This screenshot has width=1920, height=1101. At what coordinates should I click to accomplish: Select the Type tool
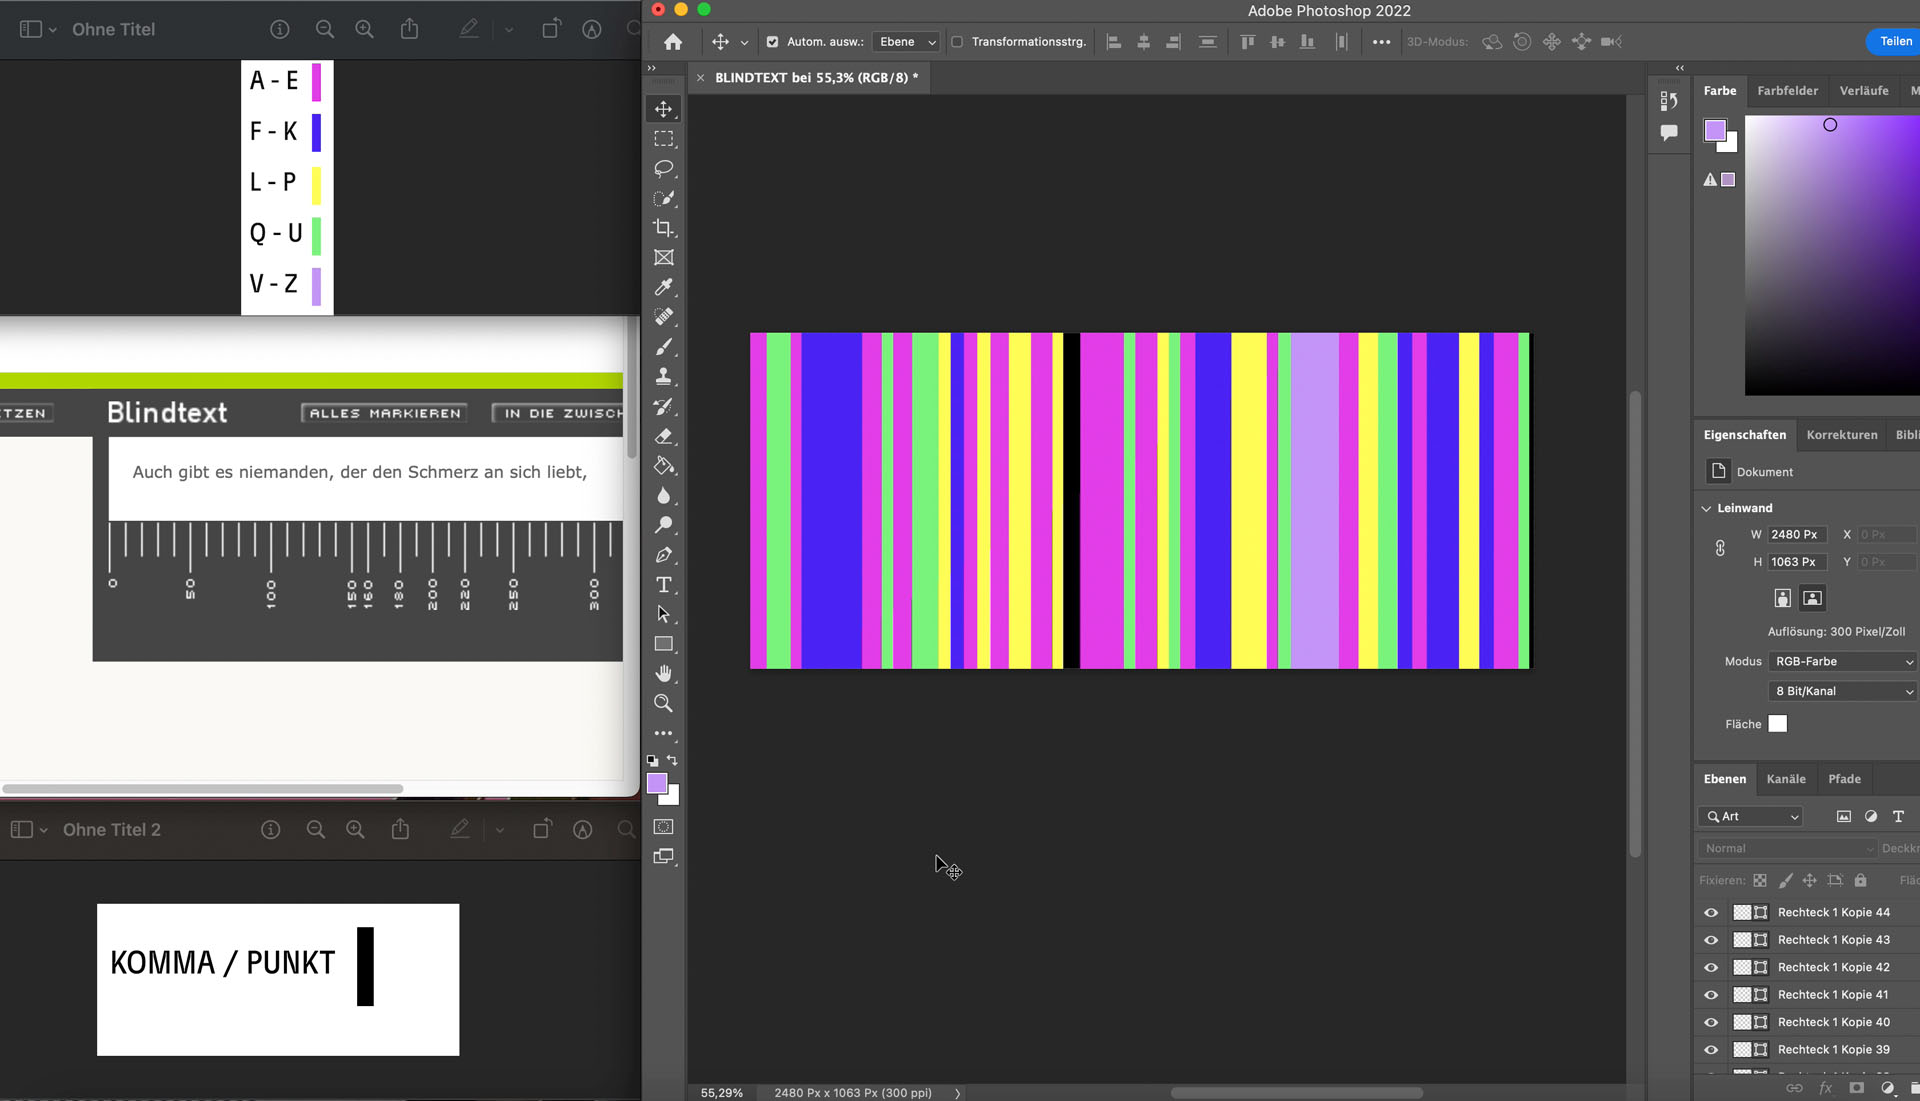pos(663,585)
